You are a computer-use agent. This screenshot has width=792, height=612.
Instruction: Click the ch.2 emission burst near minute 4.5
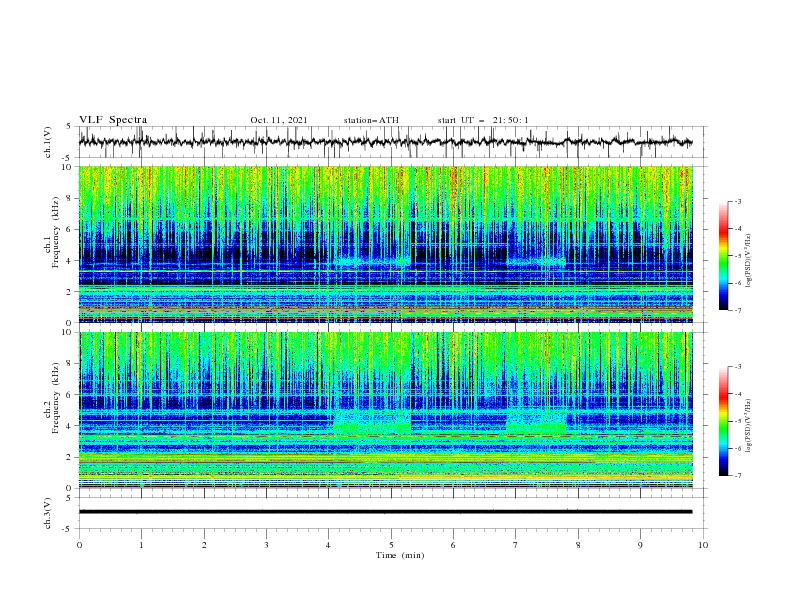[x=372, y=423]
